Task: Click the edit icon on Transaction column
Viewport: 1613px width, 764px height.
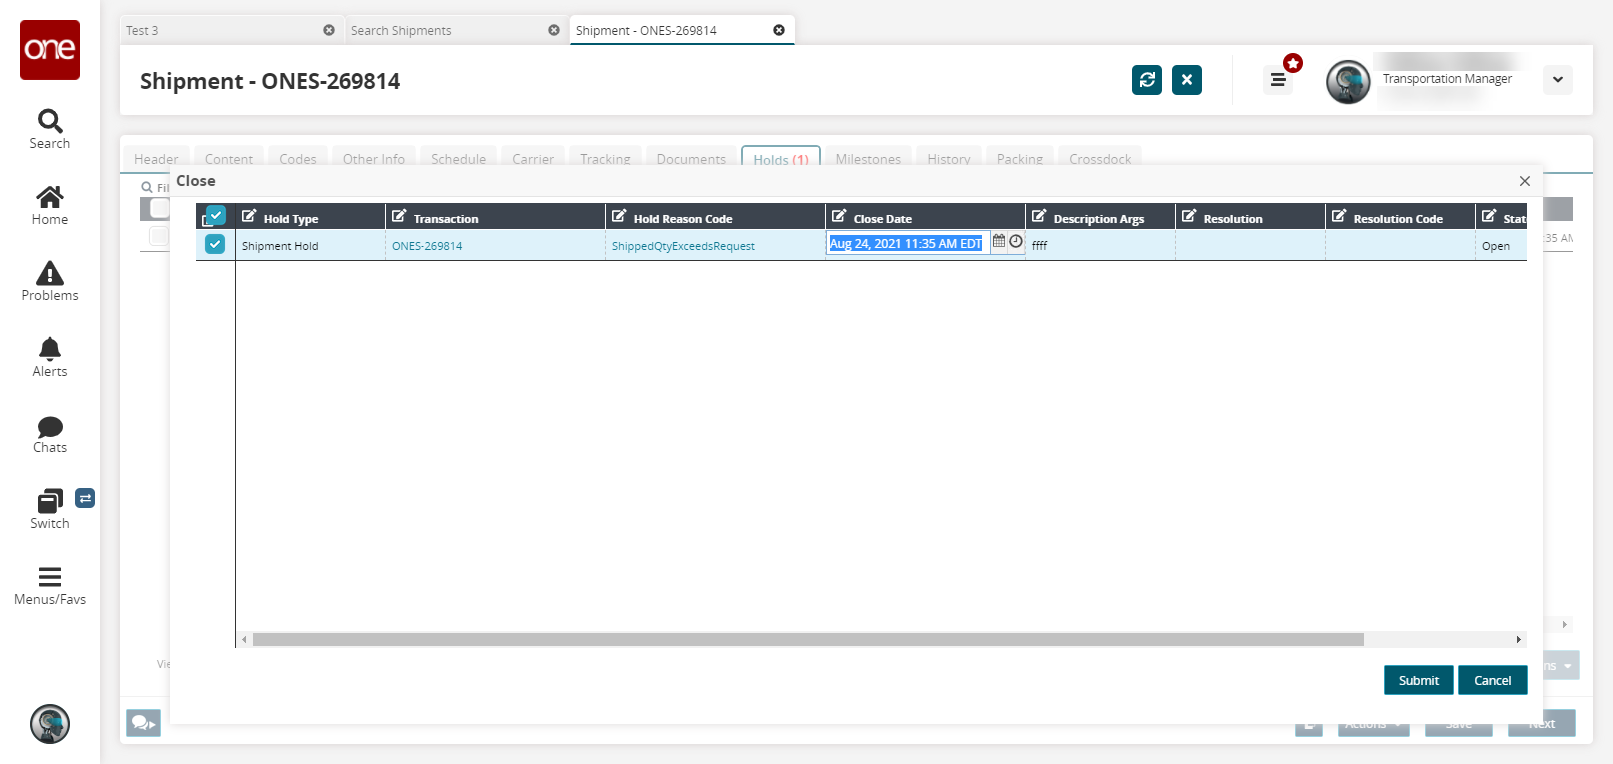Action: click(399, 216)
